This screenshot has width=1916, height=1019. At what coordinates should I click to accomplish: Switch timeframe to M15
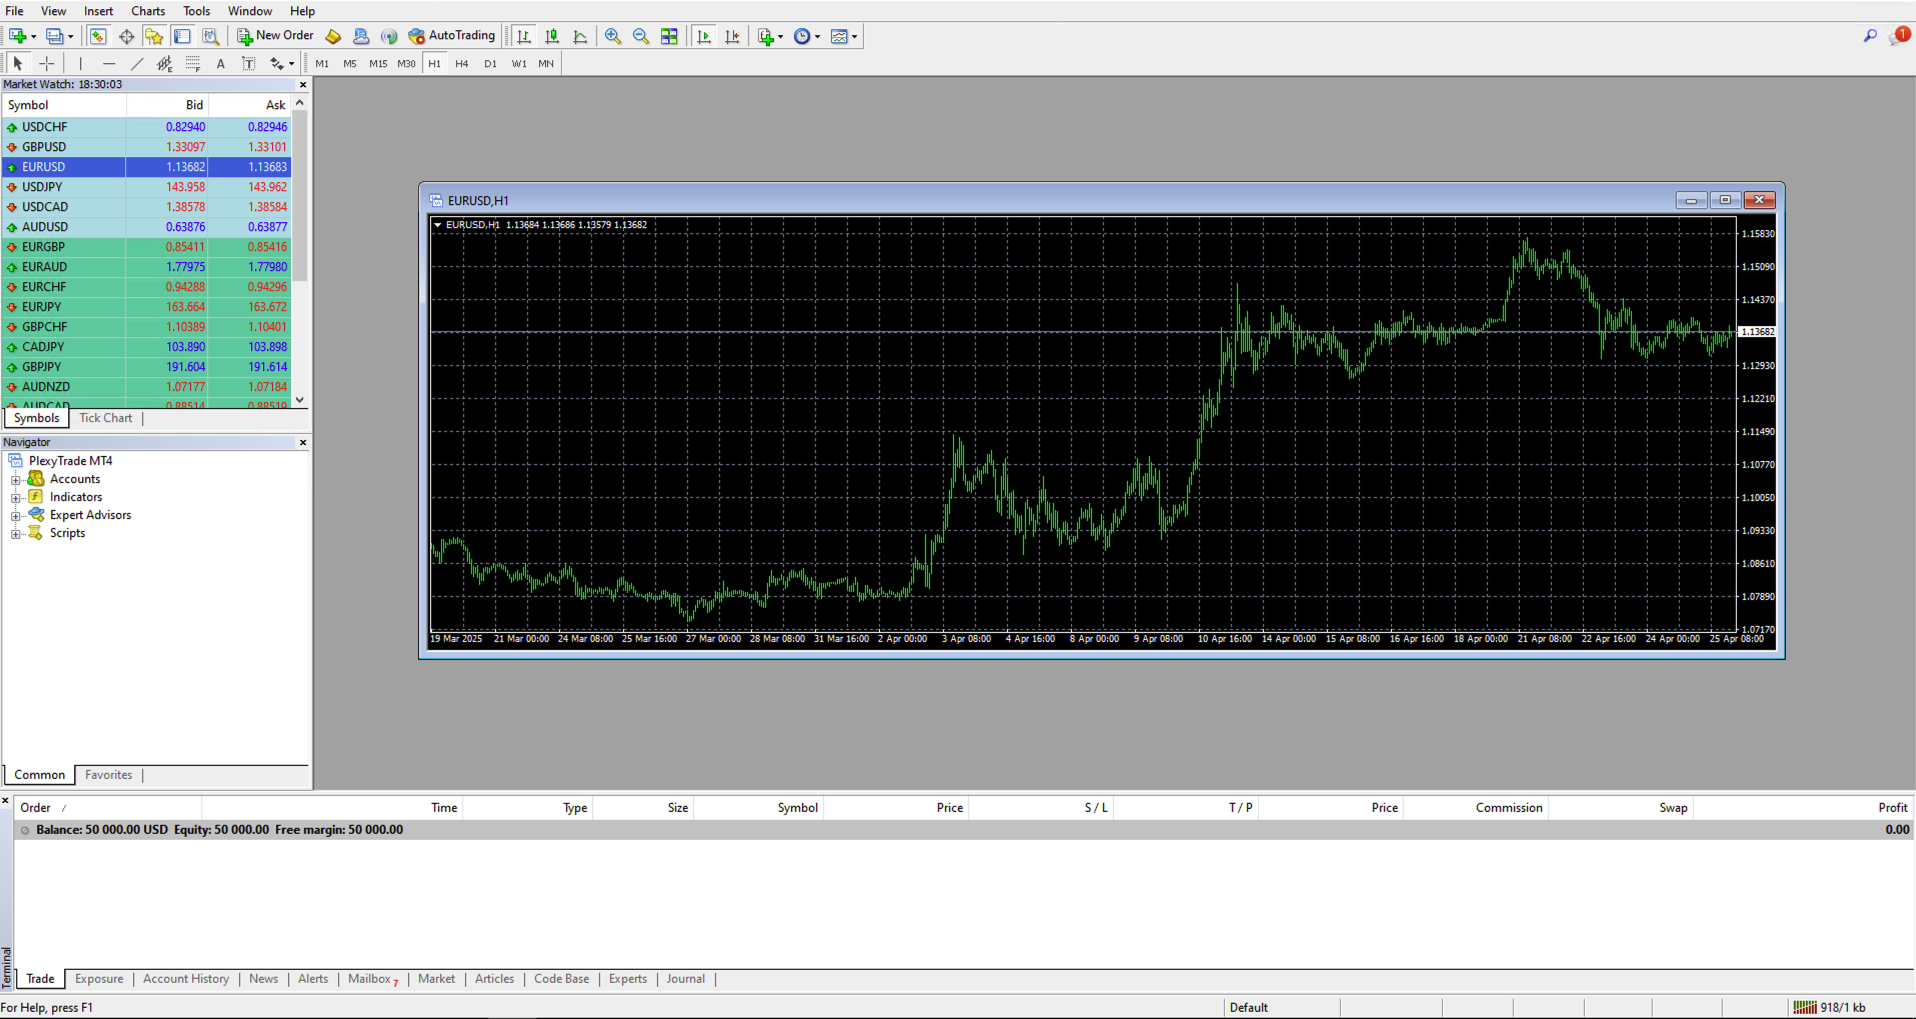point(378,63)
